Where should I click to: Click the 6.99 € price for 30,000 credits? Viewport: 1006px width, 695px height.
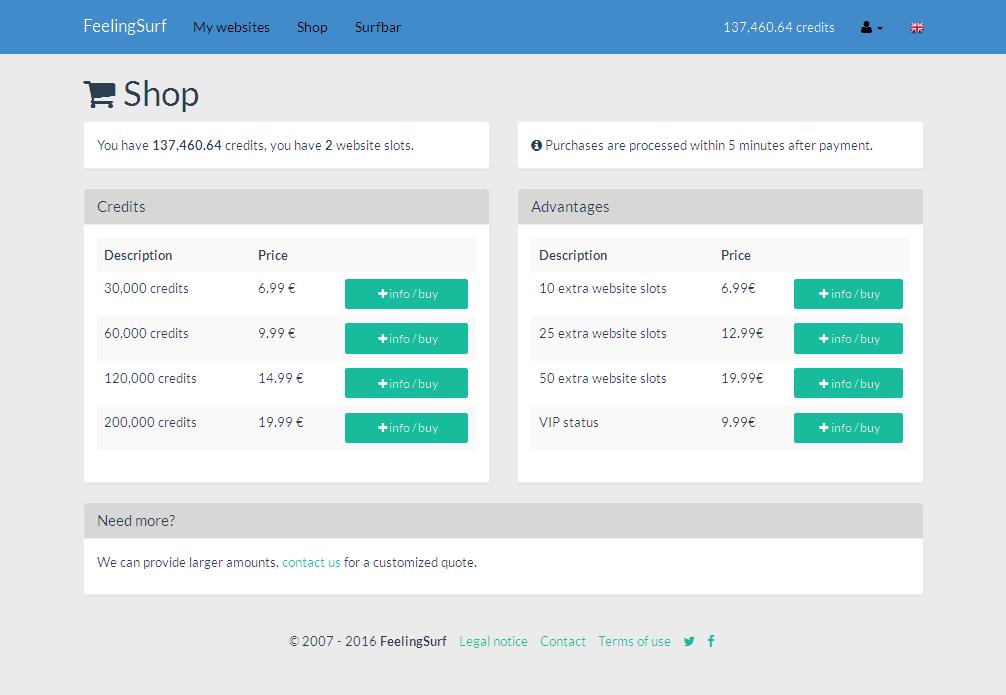[x=277, y=288]
